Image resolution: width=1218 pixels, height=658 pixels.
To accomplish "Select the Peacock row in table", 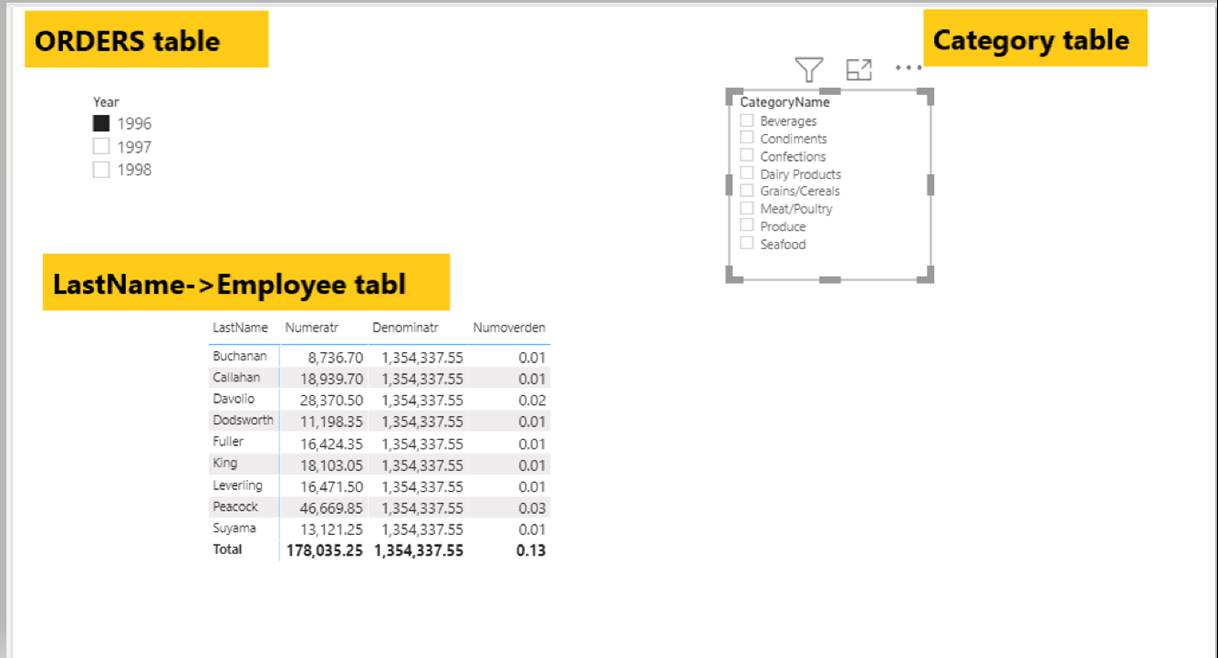I will (x=380, y=508).
